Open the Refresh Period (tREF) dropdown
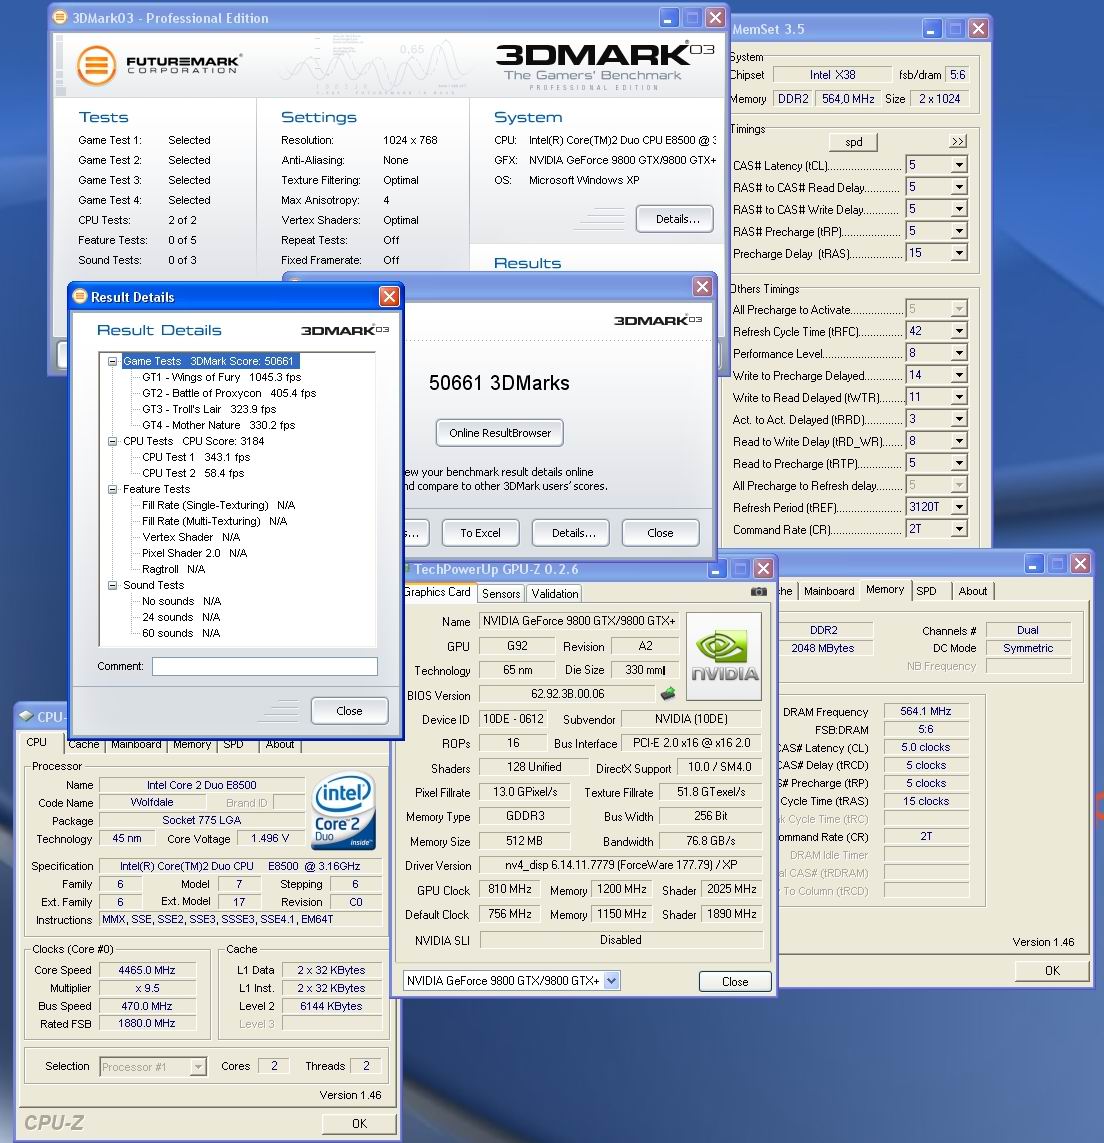Image resolution: width=1104 pixels, height=1143 pixels. [959, 507]
